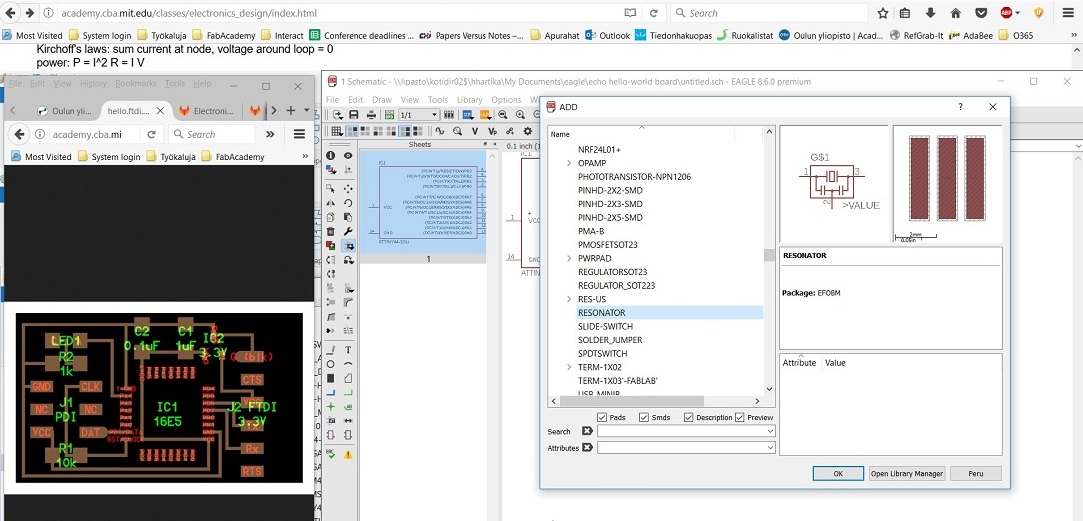Screen dimensions: 1083x521
Task: Open the Search field dropdown in ADD dialog
Action: point(770,431)
